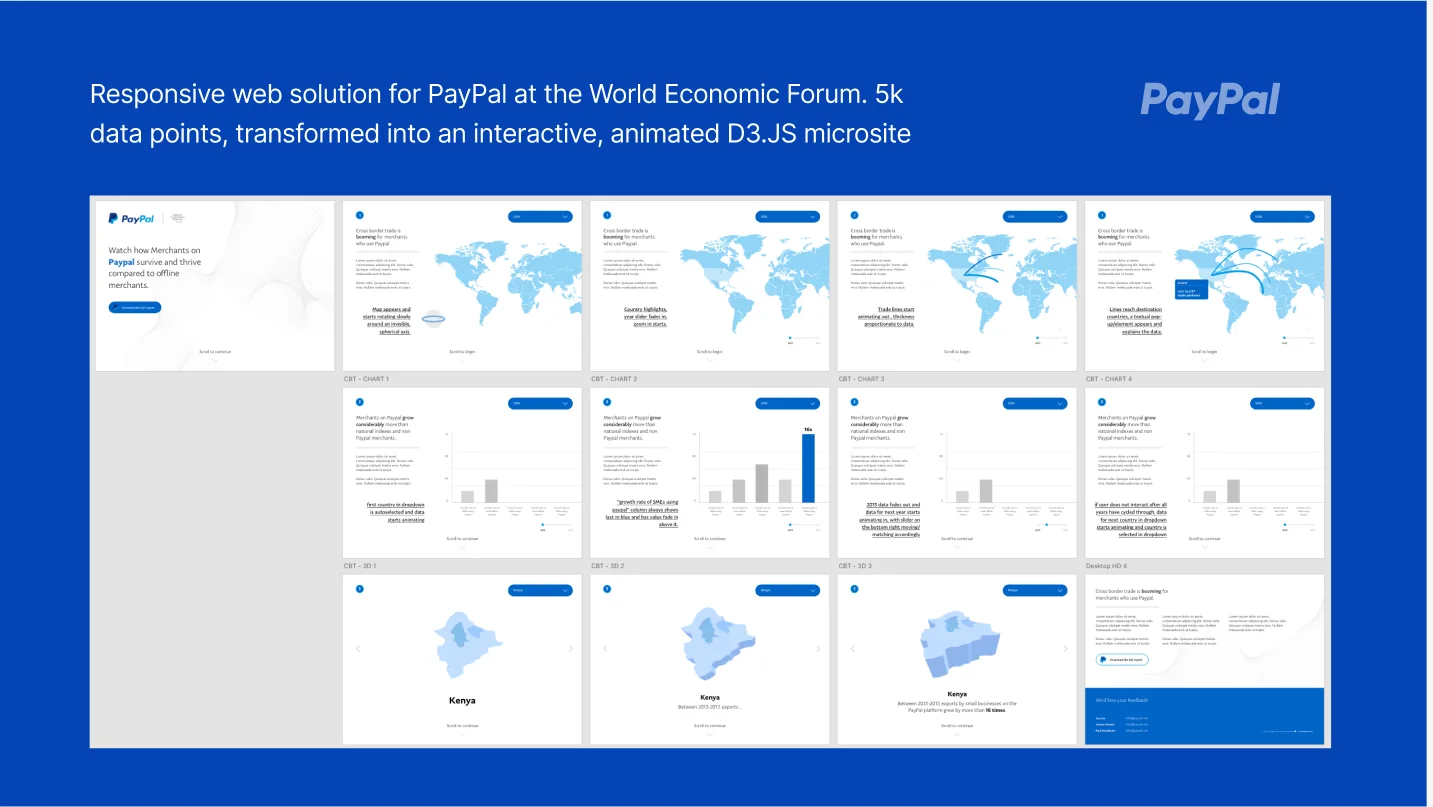
Task: Click blue trade-partners popup in 'Lines reach destination' frame
Action: coord(1192,290)
